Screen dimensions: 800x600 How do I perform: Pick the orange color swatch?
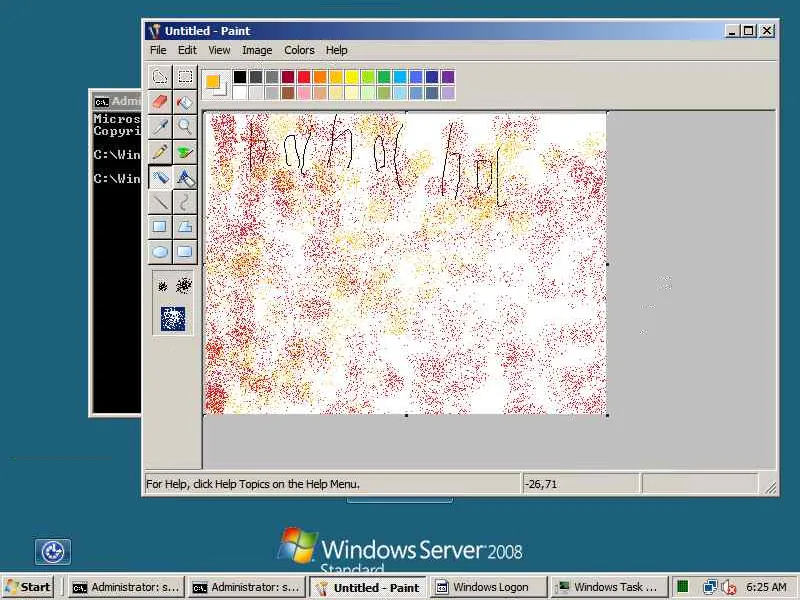pos(320,77)
